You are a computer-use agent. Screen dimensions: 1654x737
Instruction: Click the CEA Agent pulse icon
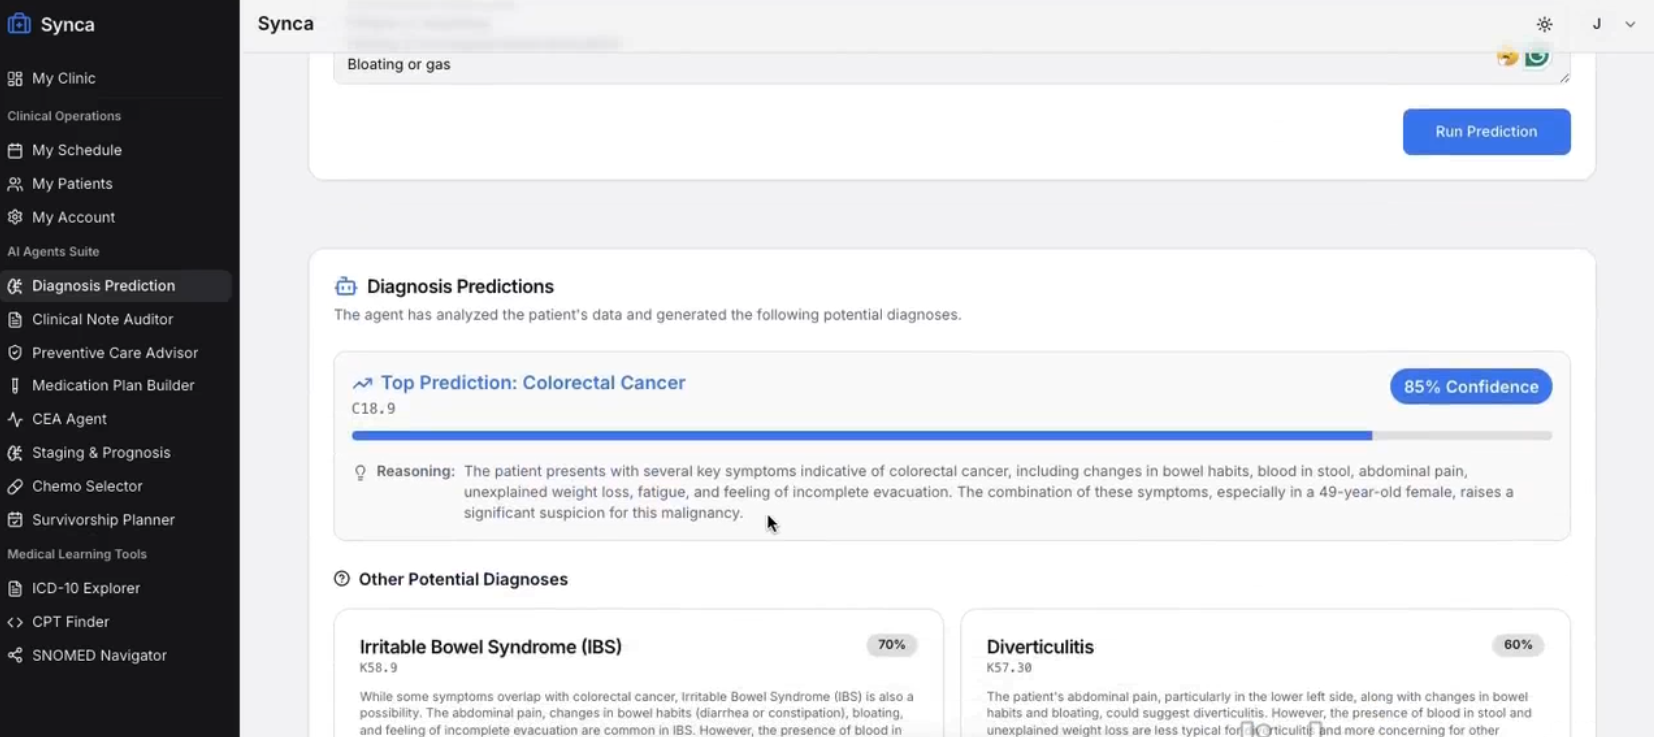(x=15, y=419)
